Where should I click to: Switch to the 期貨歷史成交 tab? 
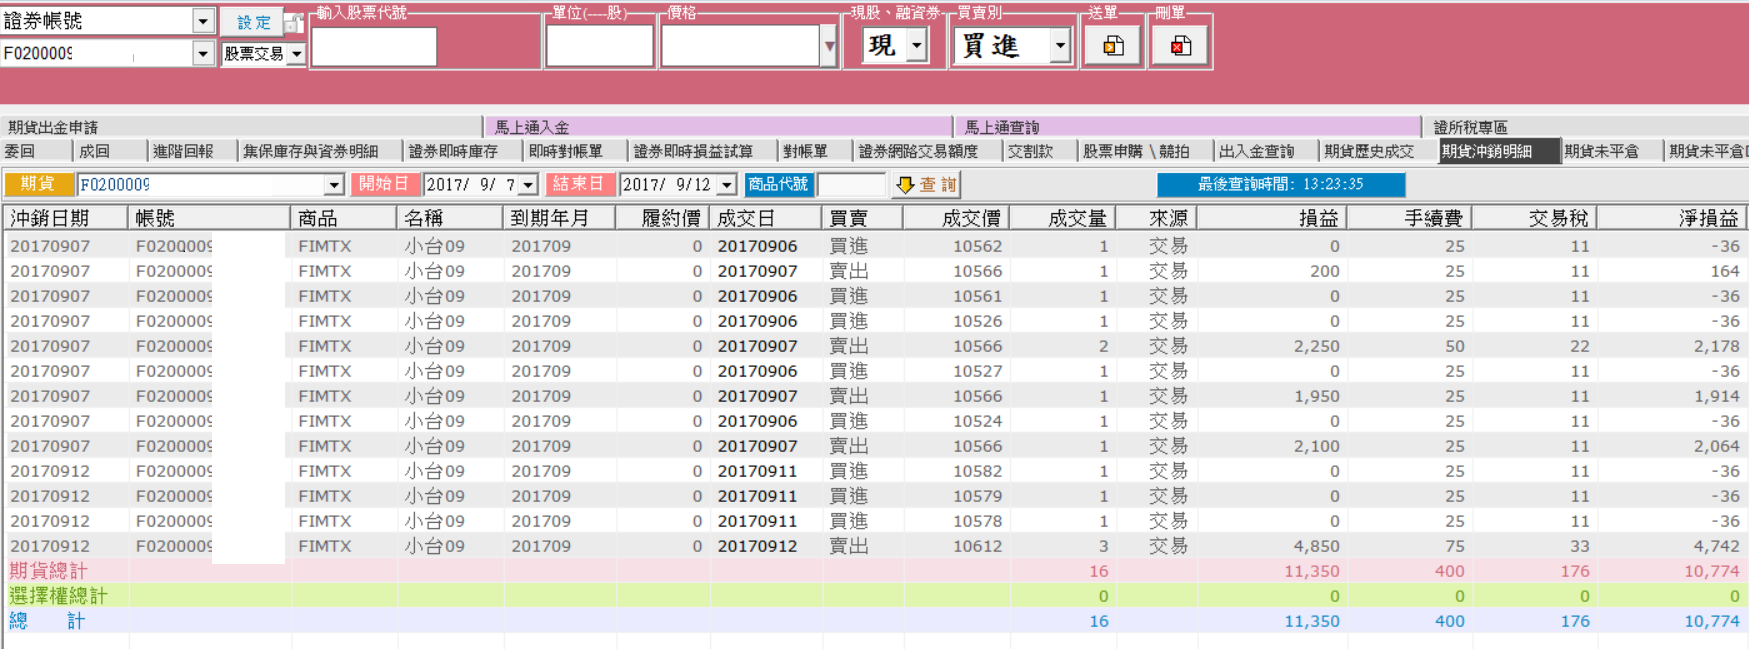(1368, 151)
